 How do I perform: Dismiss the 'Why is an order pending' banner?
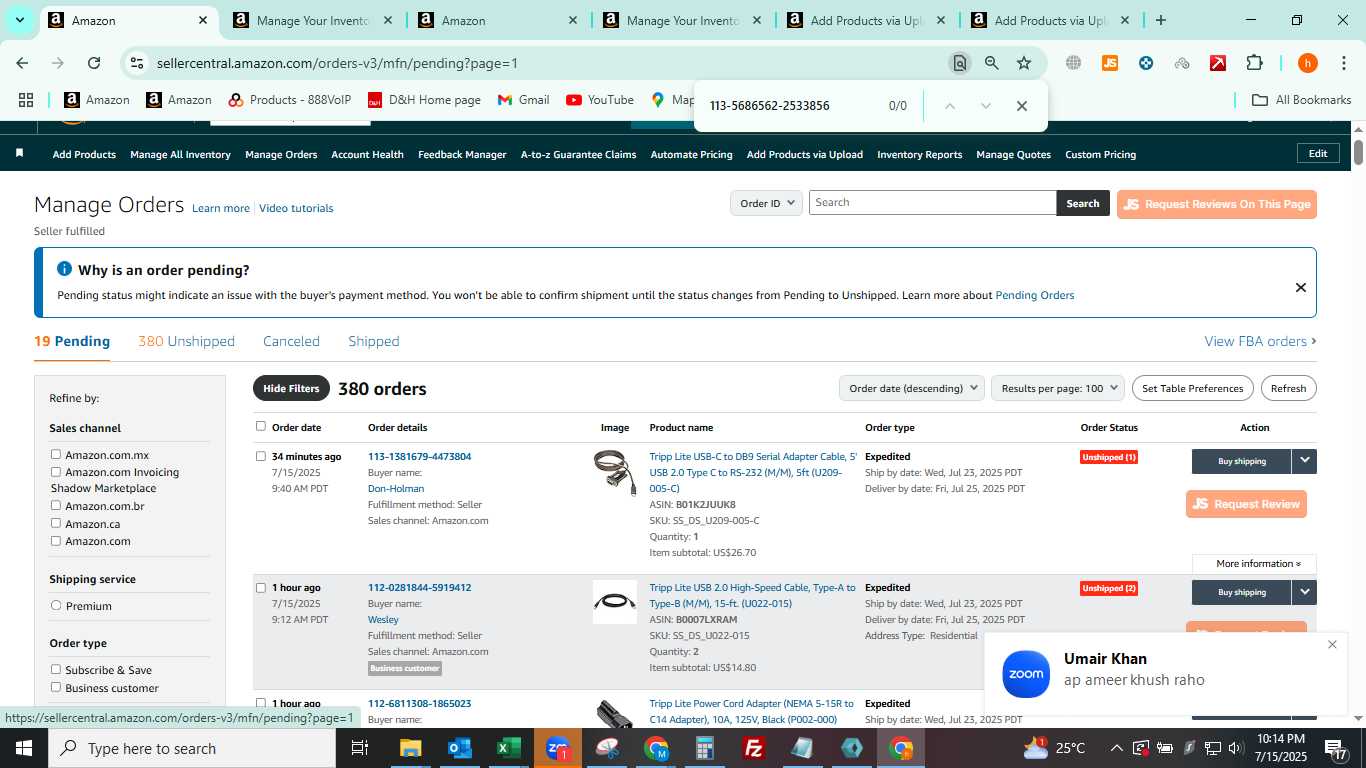(1300, 288)
